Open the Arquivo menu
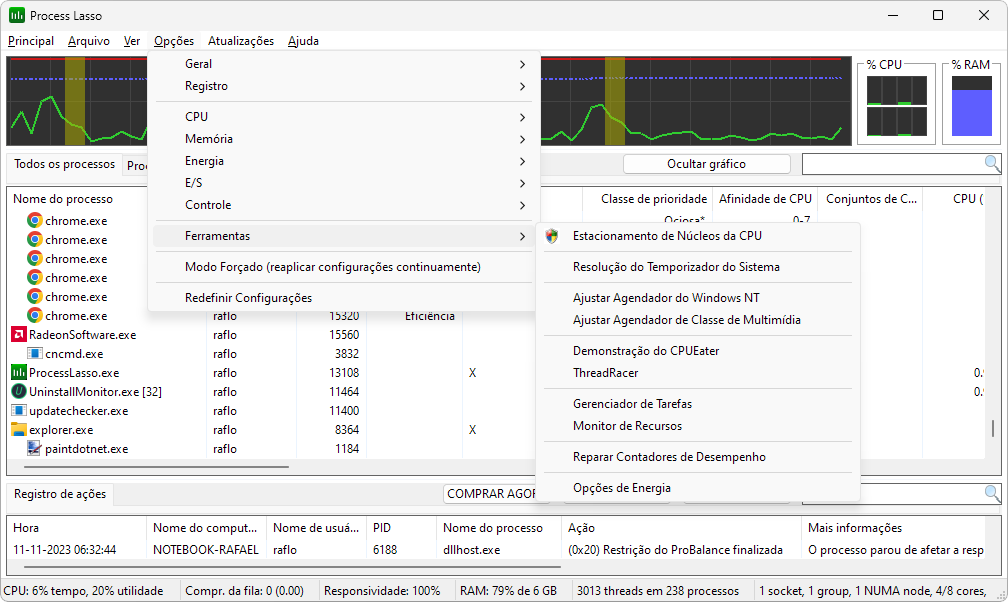This screenshot has width=1008, height=602. [x=89, y=41]
